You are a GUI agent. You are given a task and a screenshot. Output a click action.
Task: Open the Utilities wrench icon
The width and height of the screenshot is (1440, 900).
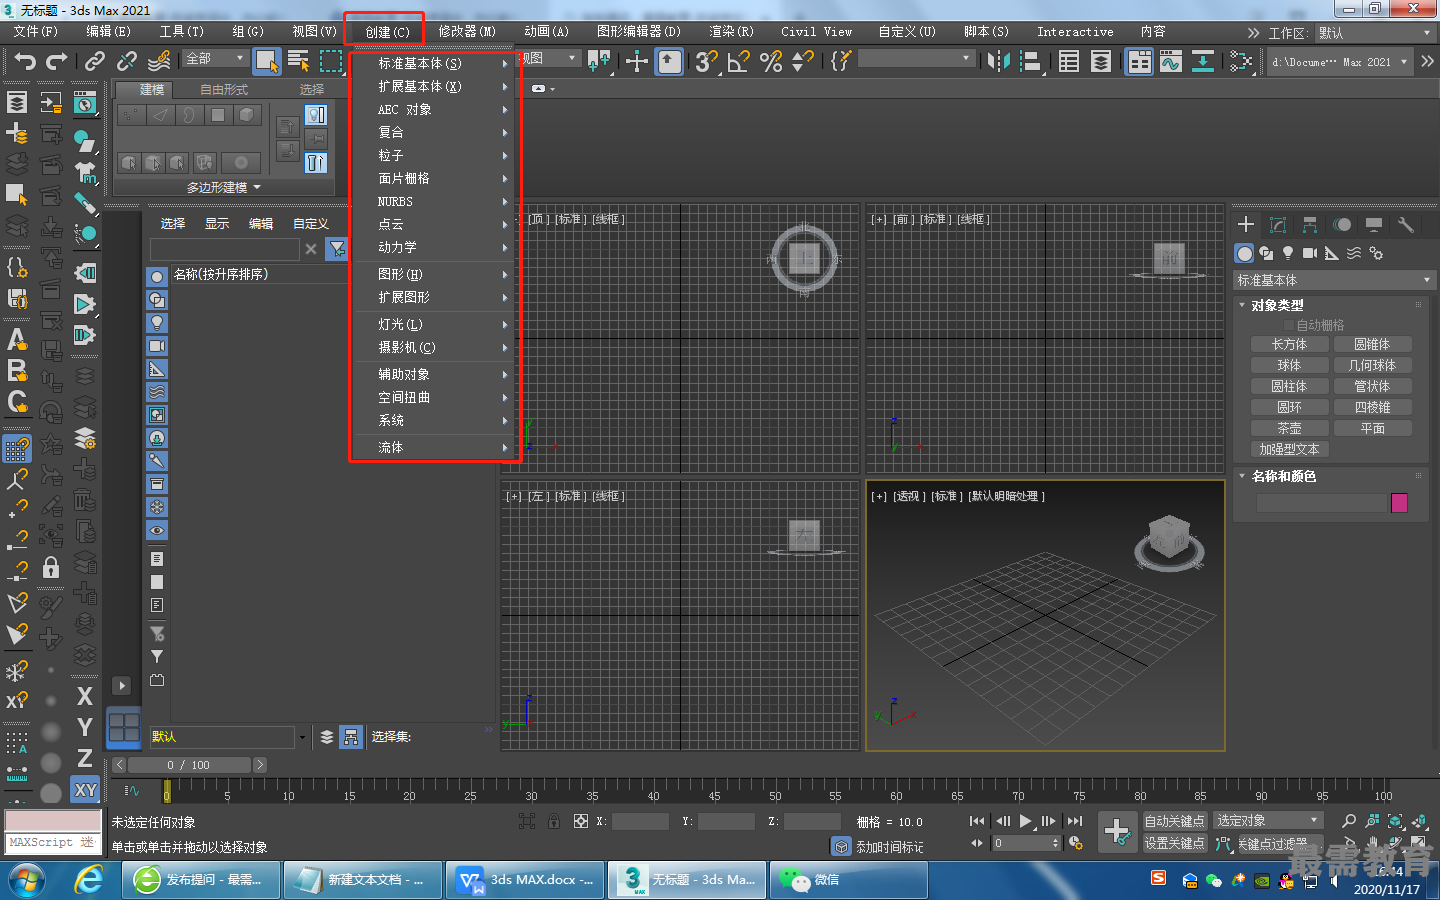pos(1406,224)
